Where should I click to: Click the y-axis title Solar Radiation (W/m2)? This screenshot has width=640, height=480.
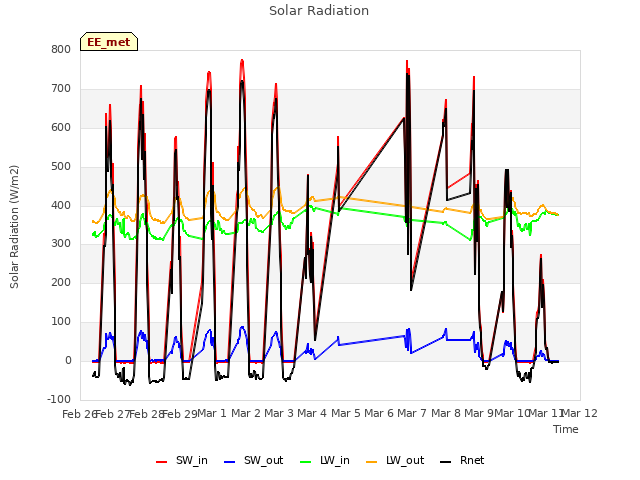[x=14, y=227]
